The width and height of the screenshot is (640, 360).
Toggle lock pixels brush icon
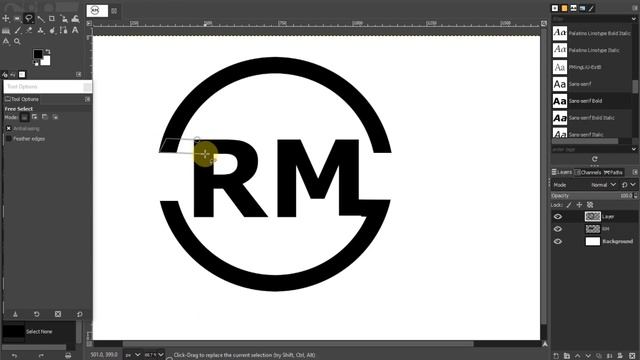tap(569, 205)
